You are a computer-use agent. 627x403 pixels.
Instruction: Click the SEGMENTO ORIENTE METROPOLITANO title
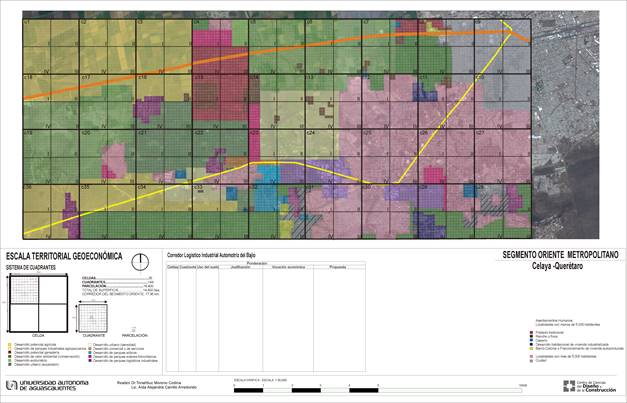pos(560,256)
